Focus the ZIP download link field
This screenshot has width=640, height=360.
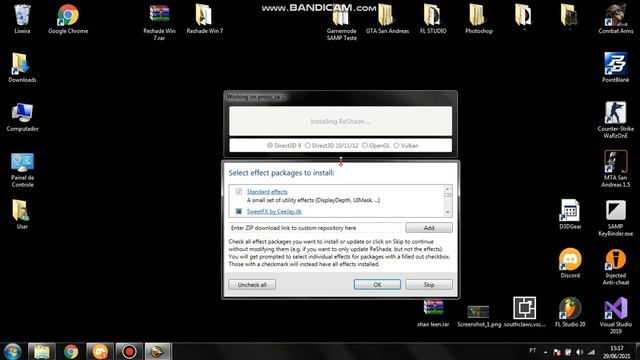pyautogui.click(x=314, y=228)
